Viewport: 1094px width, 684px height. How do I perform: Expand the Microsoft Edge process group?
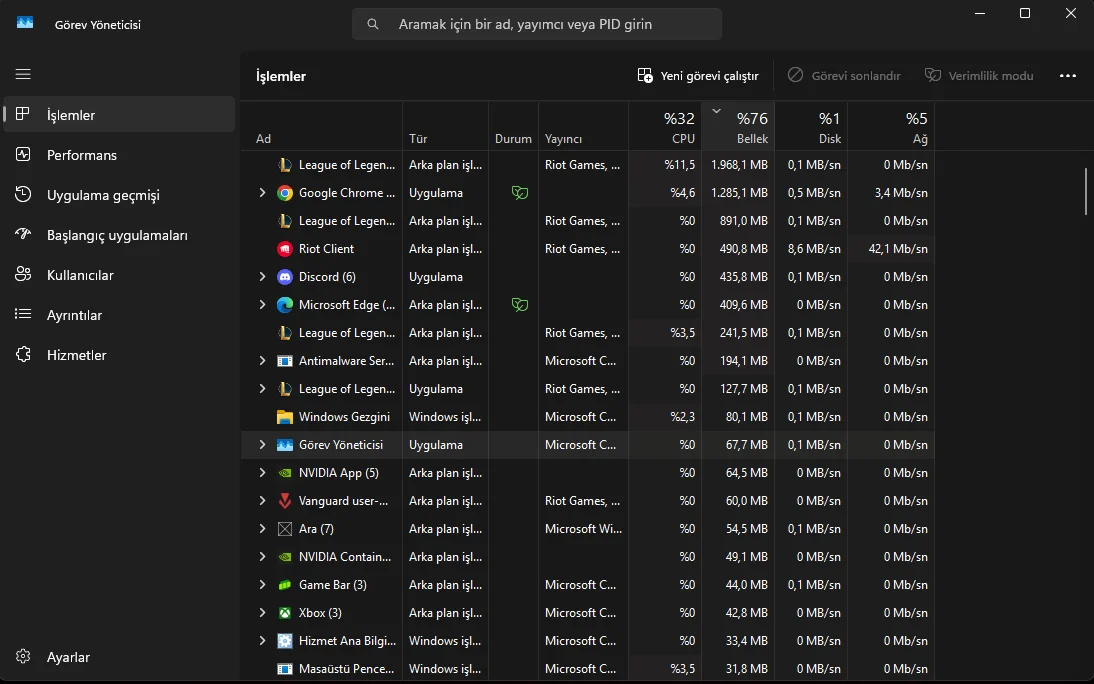[262, 304]
